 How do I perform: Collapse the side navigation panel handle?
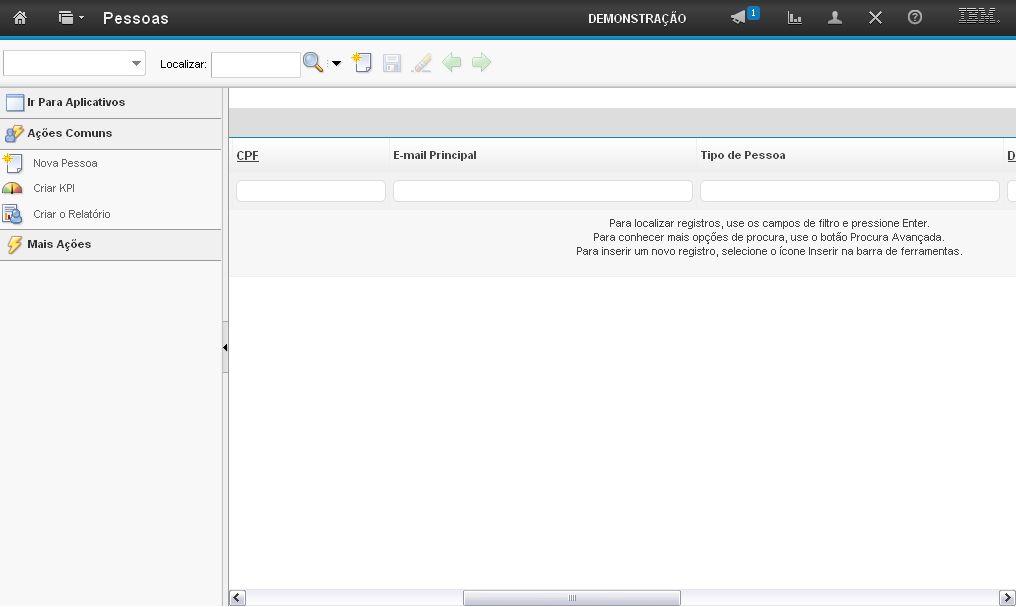(225, 347)
